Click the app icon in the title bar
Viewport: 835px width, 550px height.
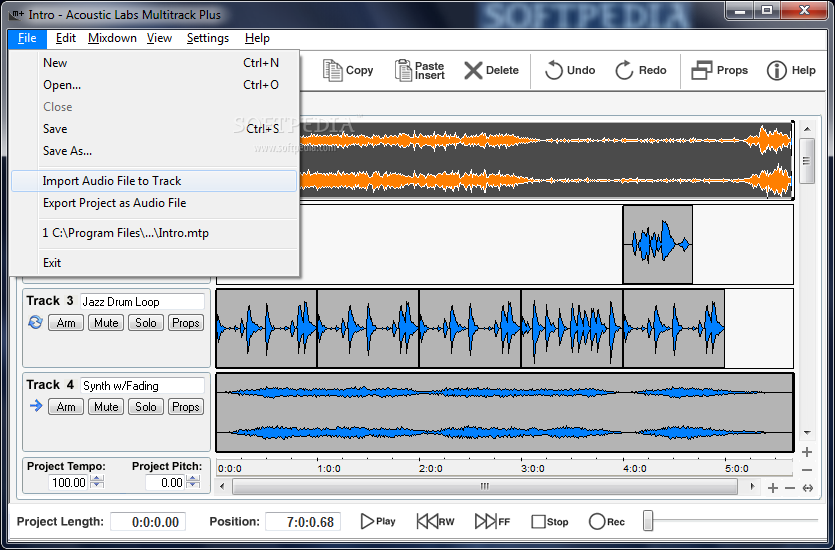pos(17,14)
